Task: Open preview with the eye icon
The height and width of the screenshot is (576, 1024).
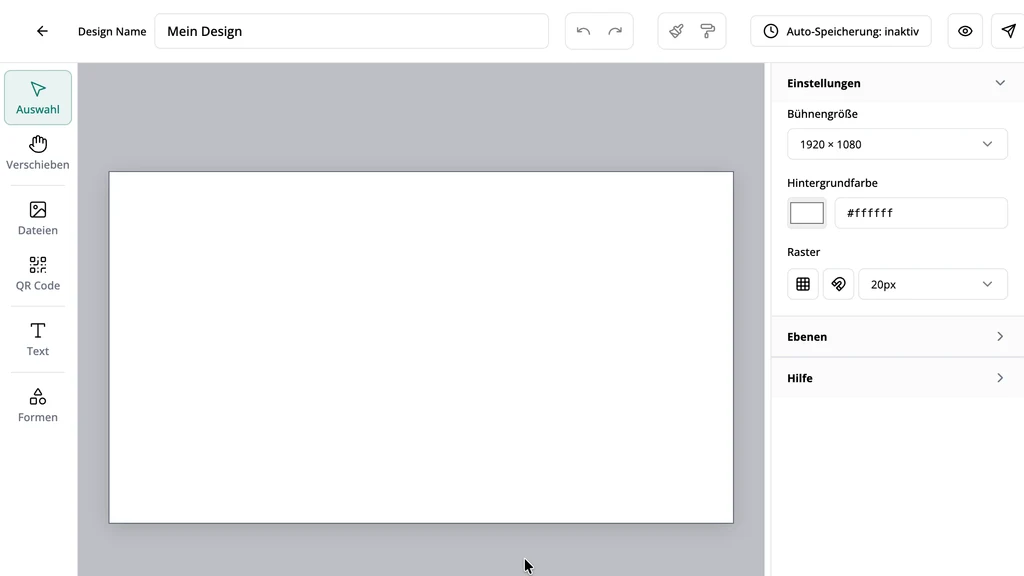Action: pos(965,31)
